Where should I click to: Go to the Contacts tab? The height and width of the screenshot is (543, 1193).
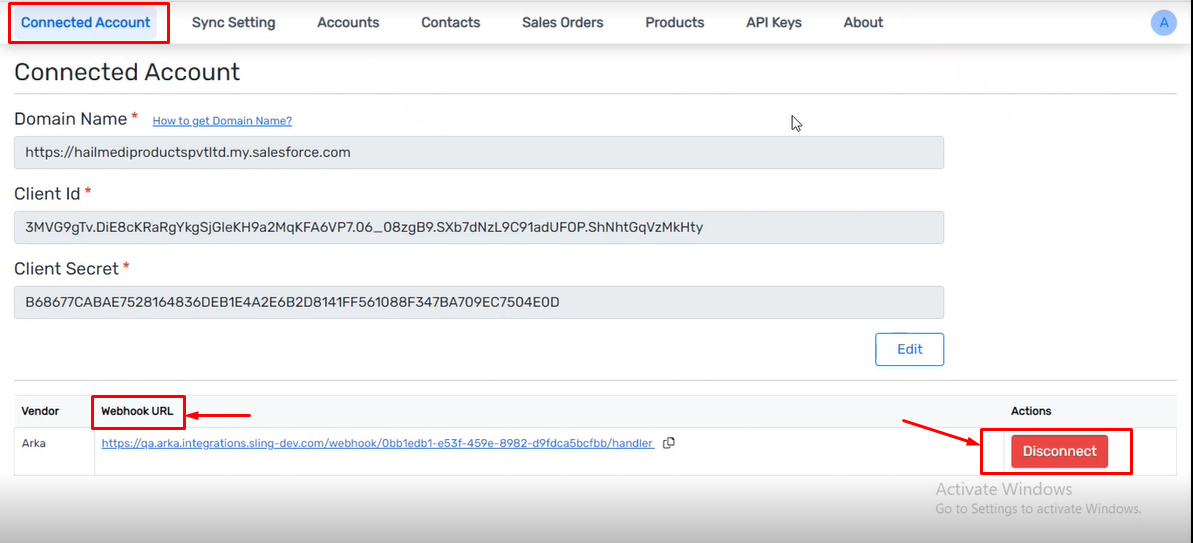pyautogui.click(x=450, y=23)
